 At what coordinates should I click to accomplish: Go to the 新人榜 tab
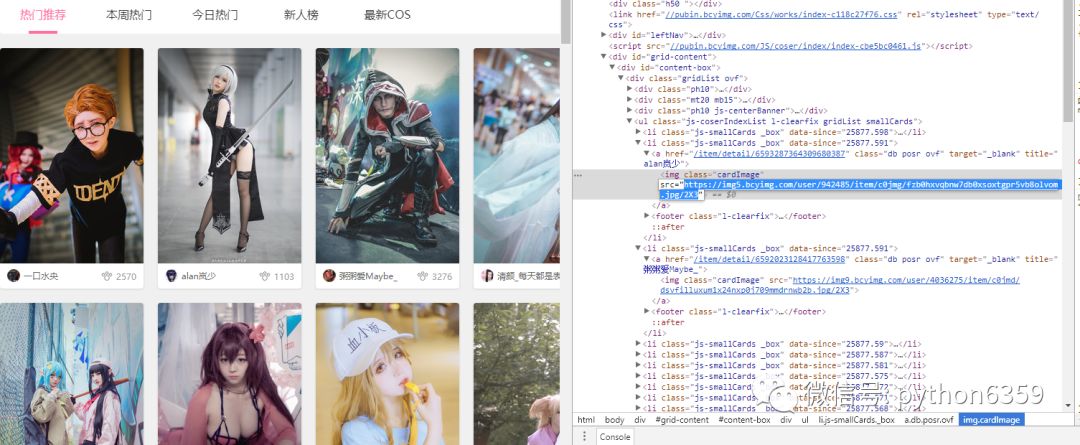click(301, 14)
